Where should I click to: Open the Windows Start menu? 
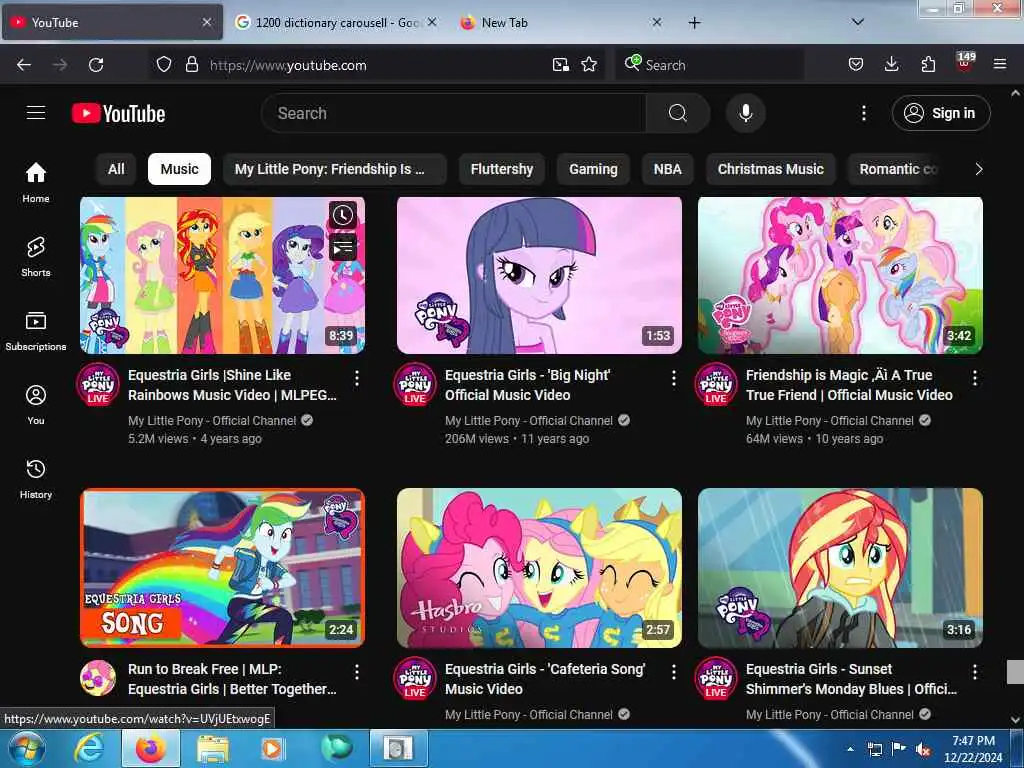point(27,748)
